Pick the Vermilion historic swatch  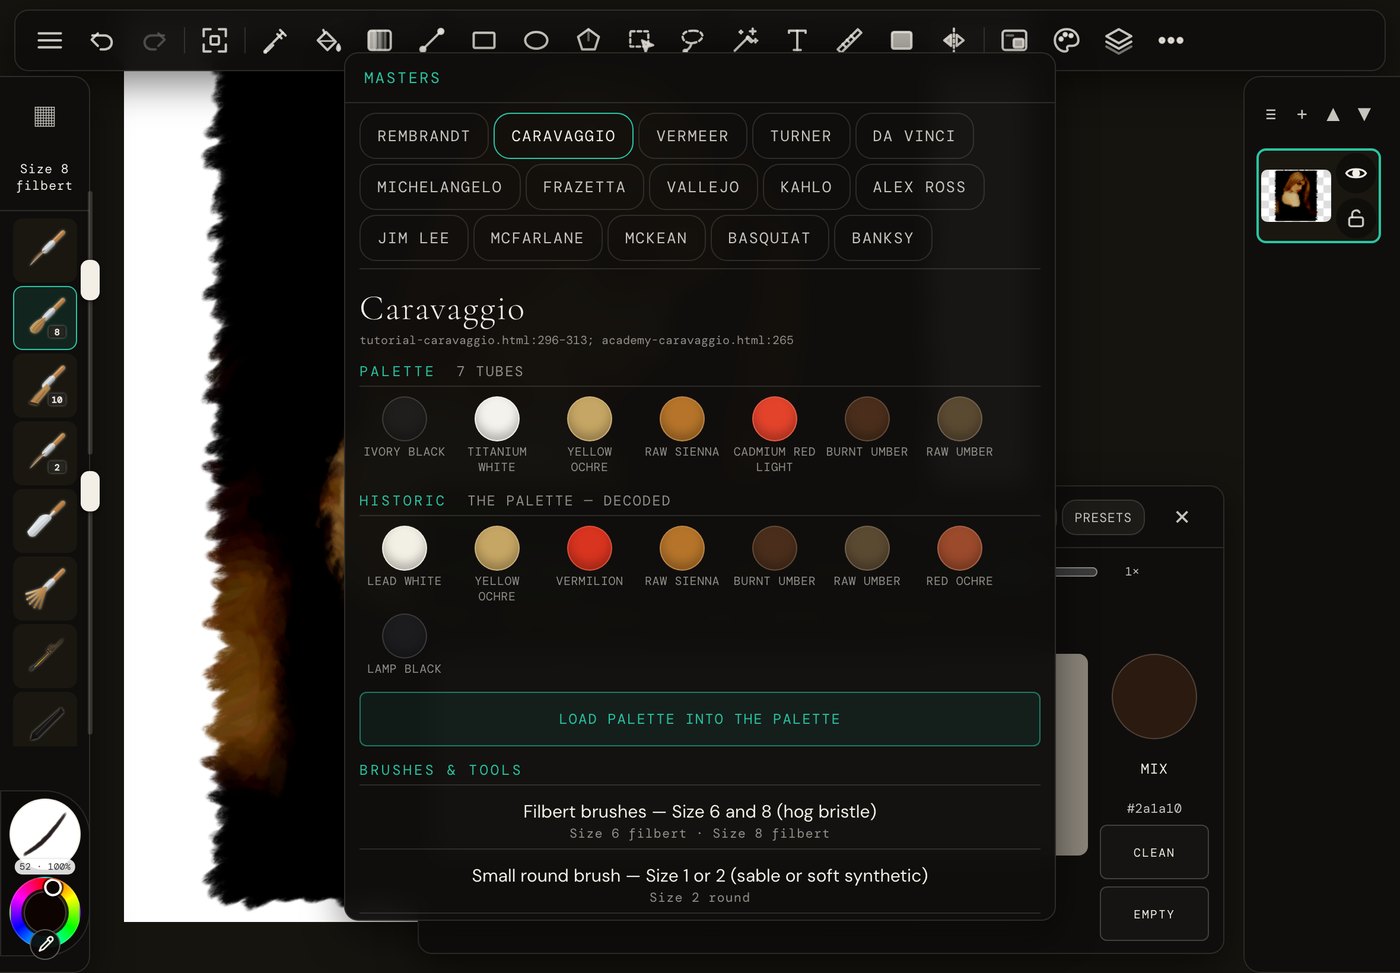(x=589, y=548)
